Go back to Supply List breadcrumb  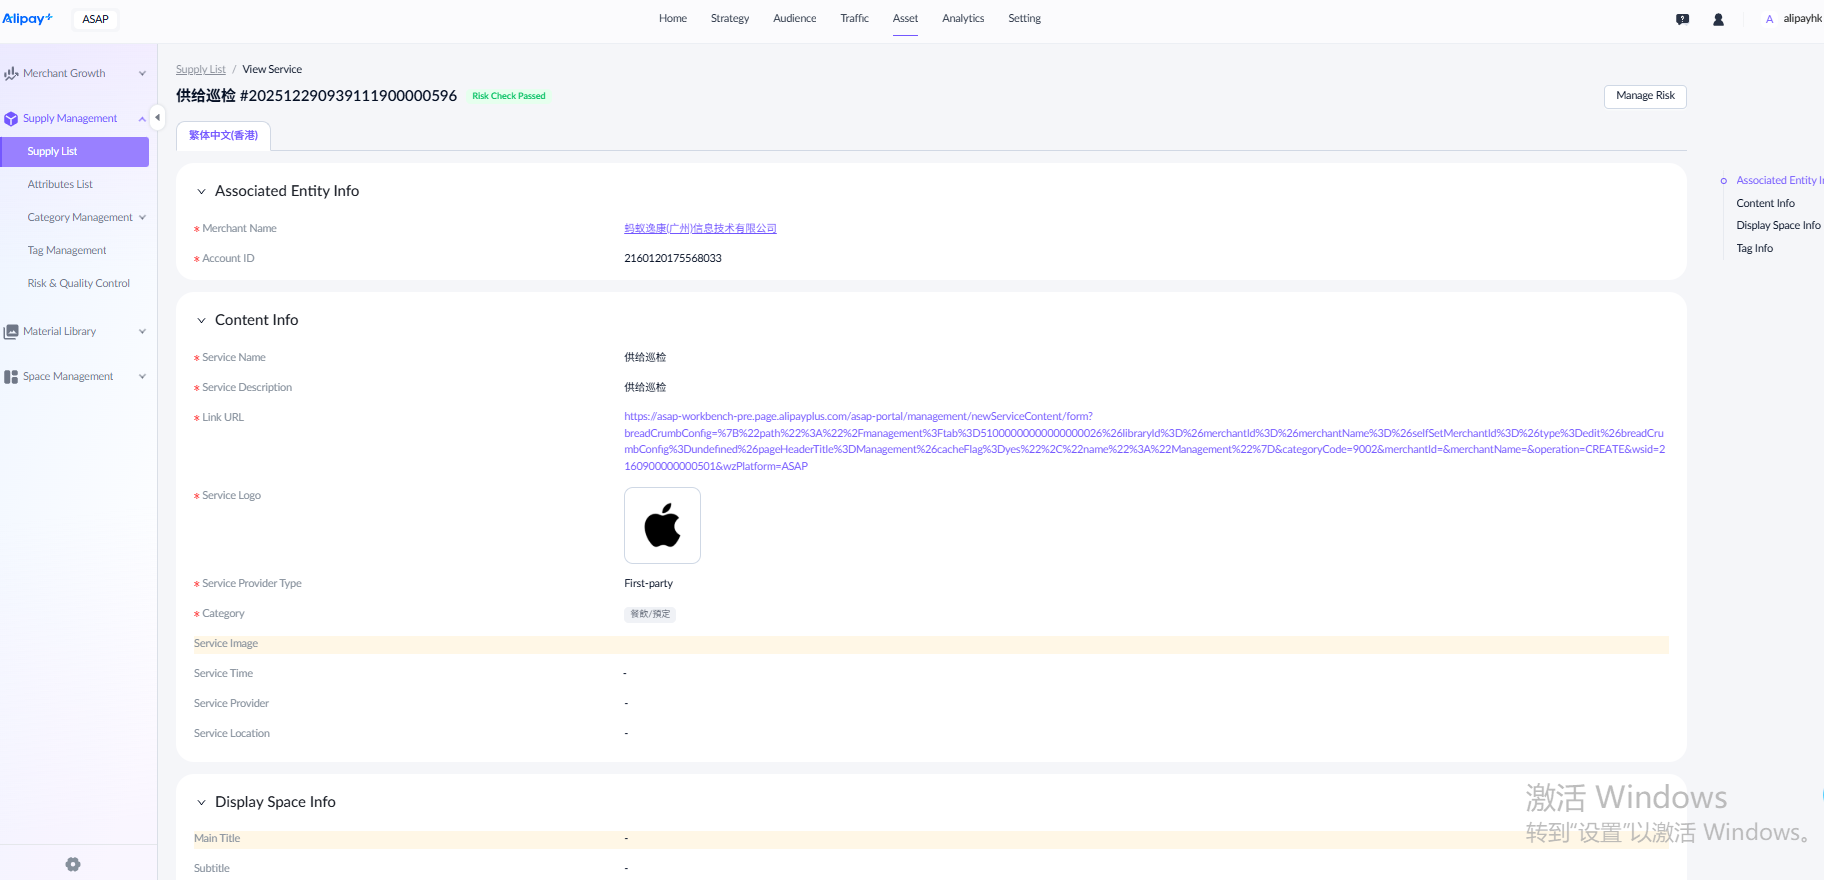click(200, 70)
